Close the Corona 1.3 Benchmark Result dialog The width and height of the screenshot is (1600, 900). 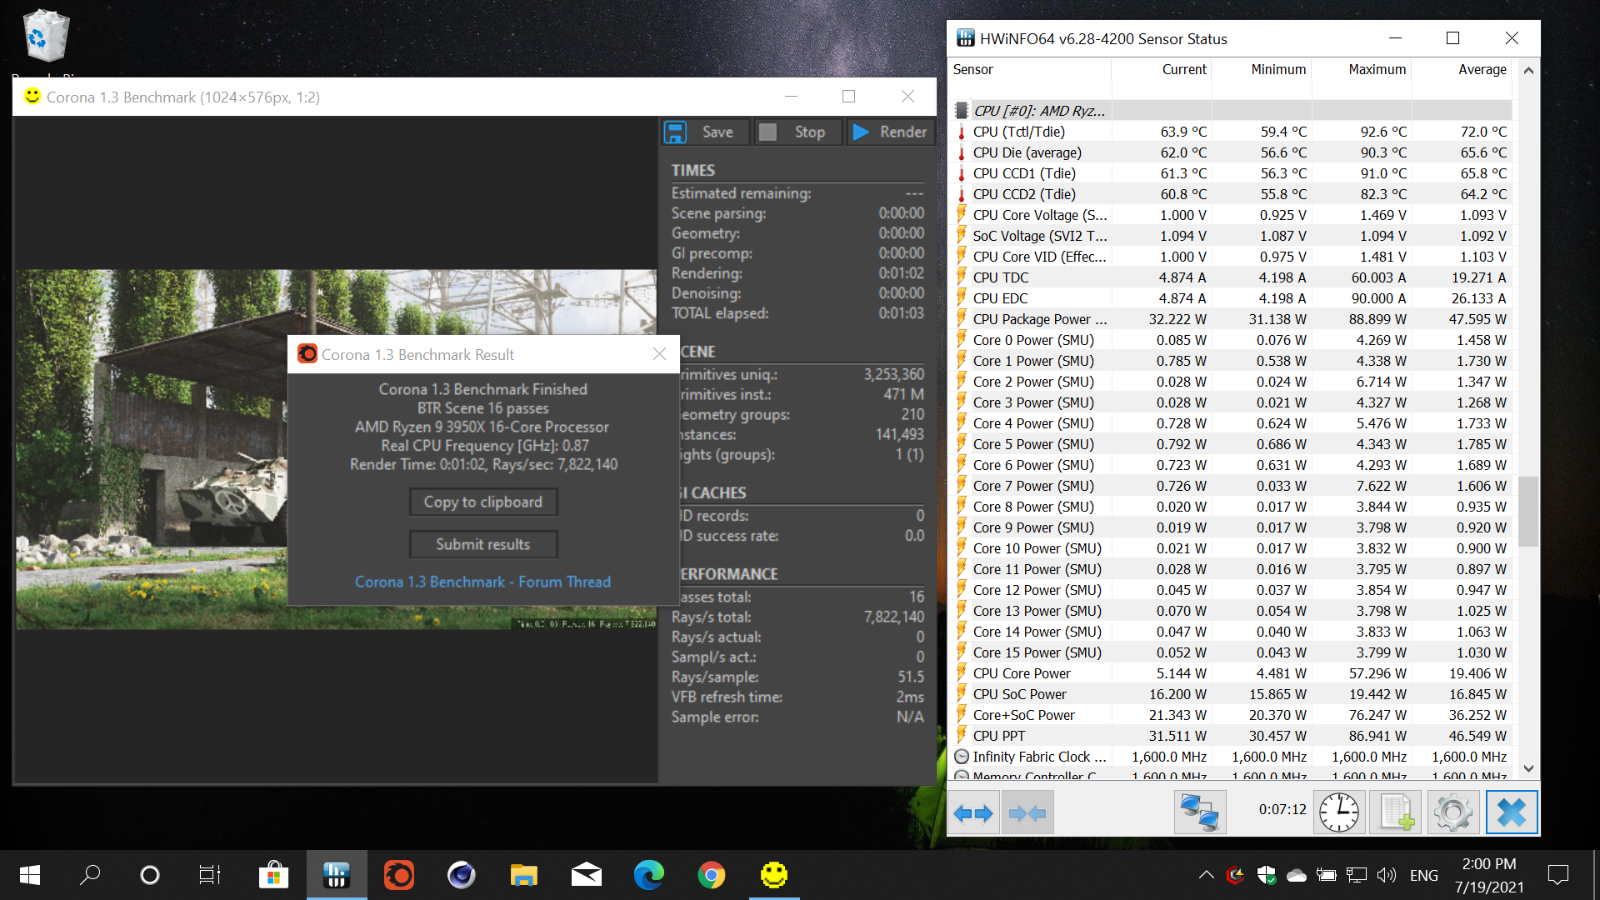pos(659,354)
